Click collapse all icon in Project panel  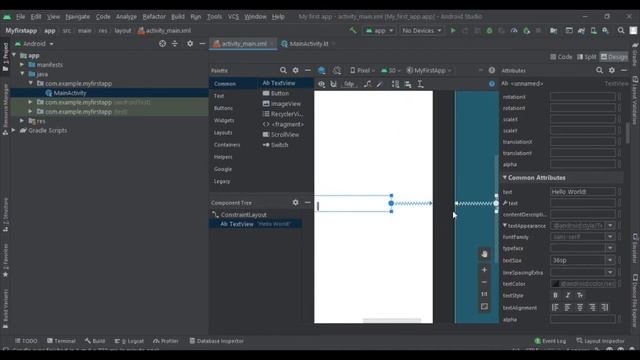(x=175, y=44)
